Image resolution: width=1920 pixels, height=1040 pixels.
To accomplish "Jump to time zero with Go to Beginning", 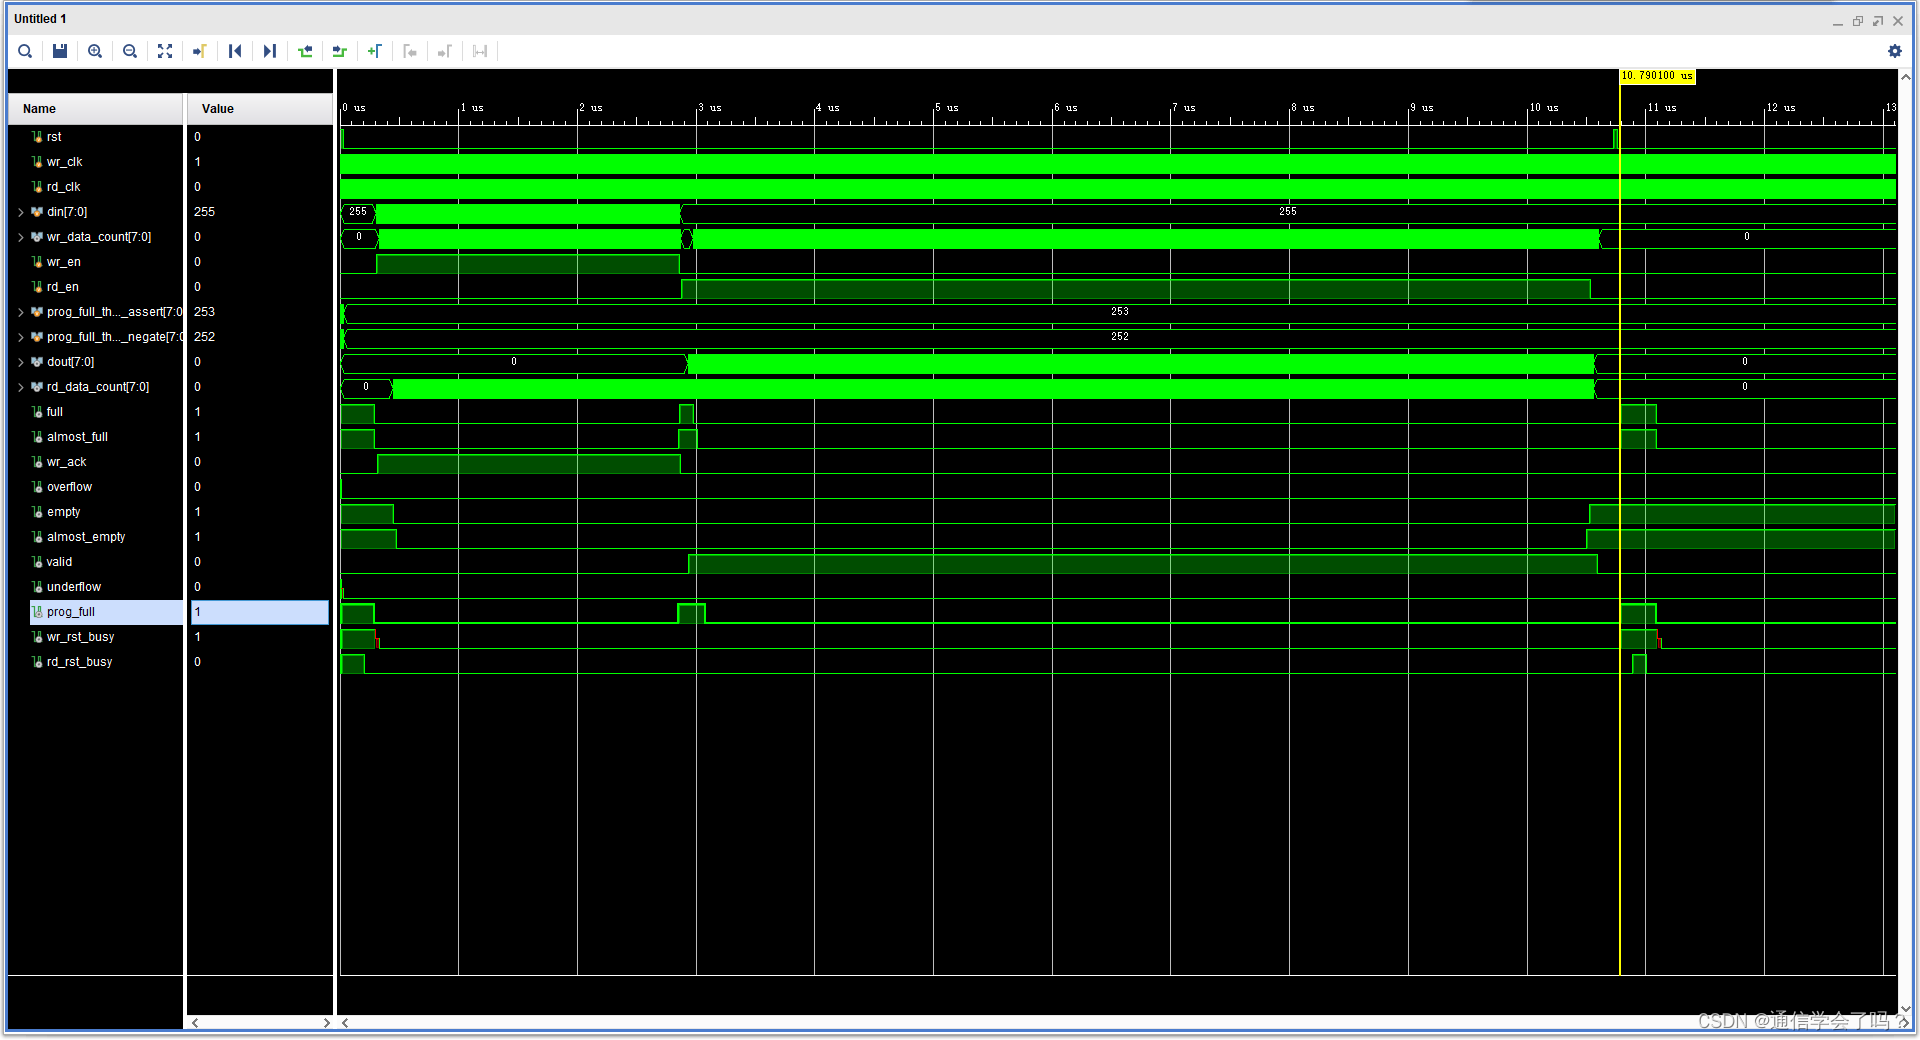I will click(235, 51).
